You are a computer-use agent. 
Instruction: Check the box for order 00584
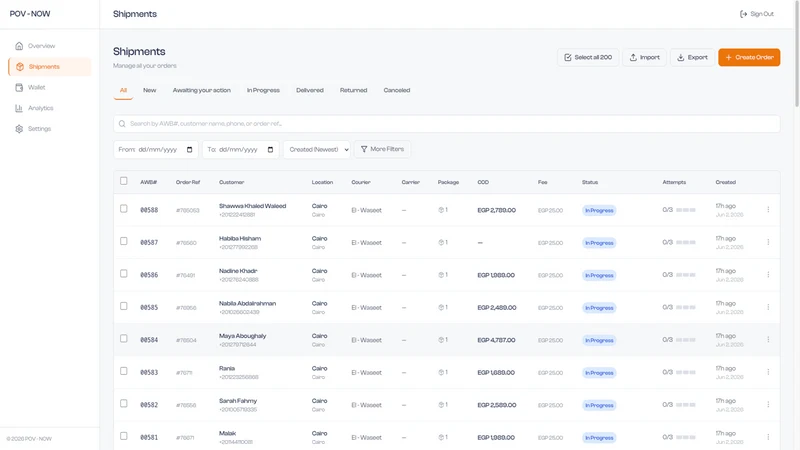click(x=123, y=338)
